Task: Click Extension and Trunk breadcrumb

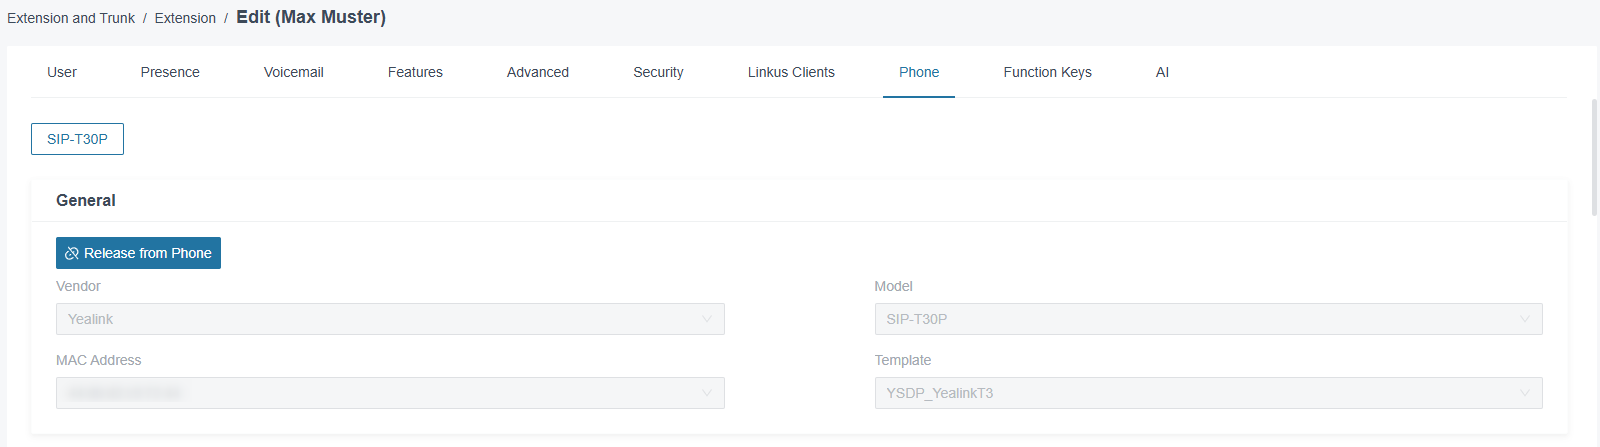Action: pos(71,18)
